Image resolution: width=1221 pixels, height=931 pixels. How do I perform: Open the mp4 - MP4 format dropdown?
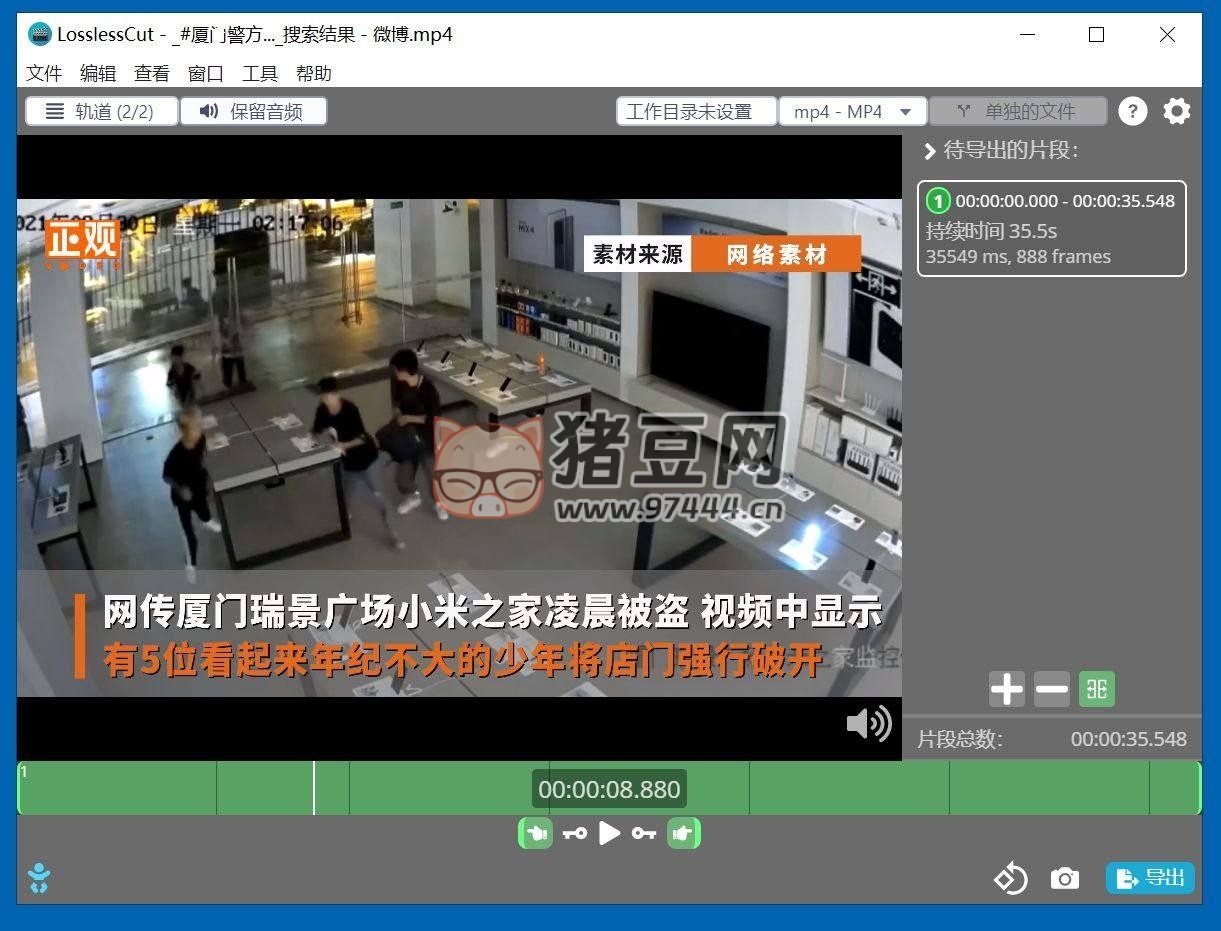[x=852, y=111]
